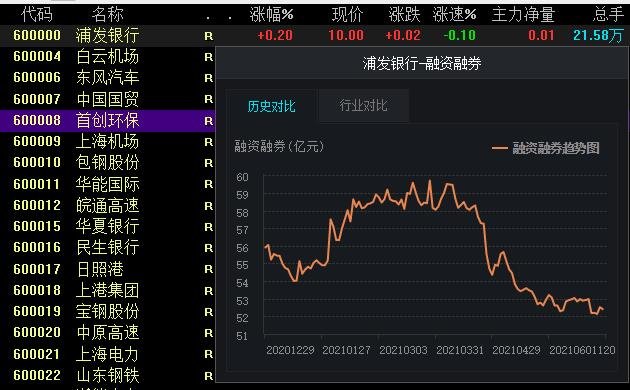
Task: Click stock code 600011
Action: [x=37, y=184]
